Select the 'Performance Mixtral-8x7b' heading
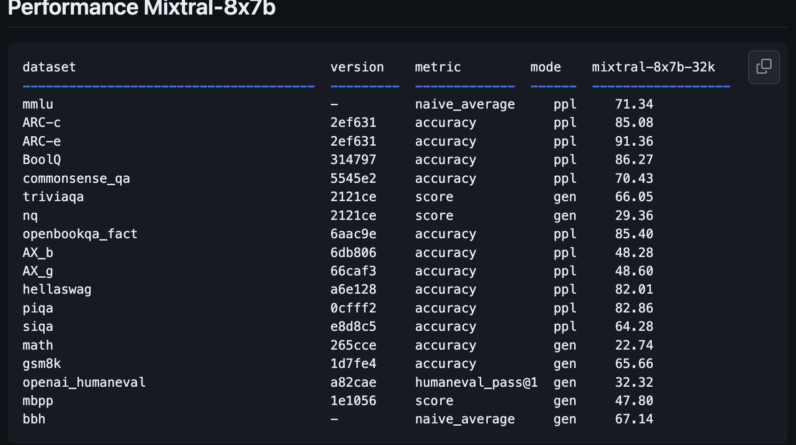Viewport: 796px width, 445px height. (142, 8)
